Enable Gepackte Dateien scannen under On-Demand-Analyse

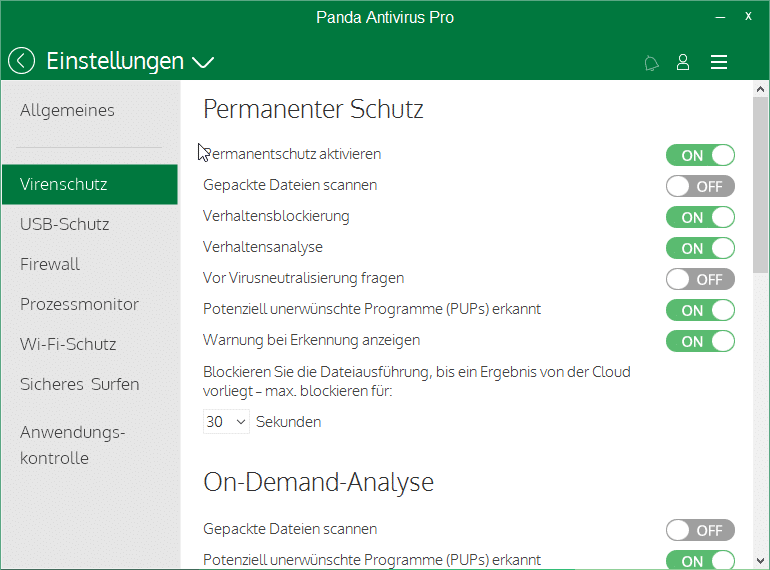pyautogui.click(x=700, y=530)
